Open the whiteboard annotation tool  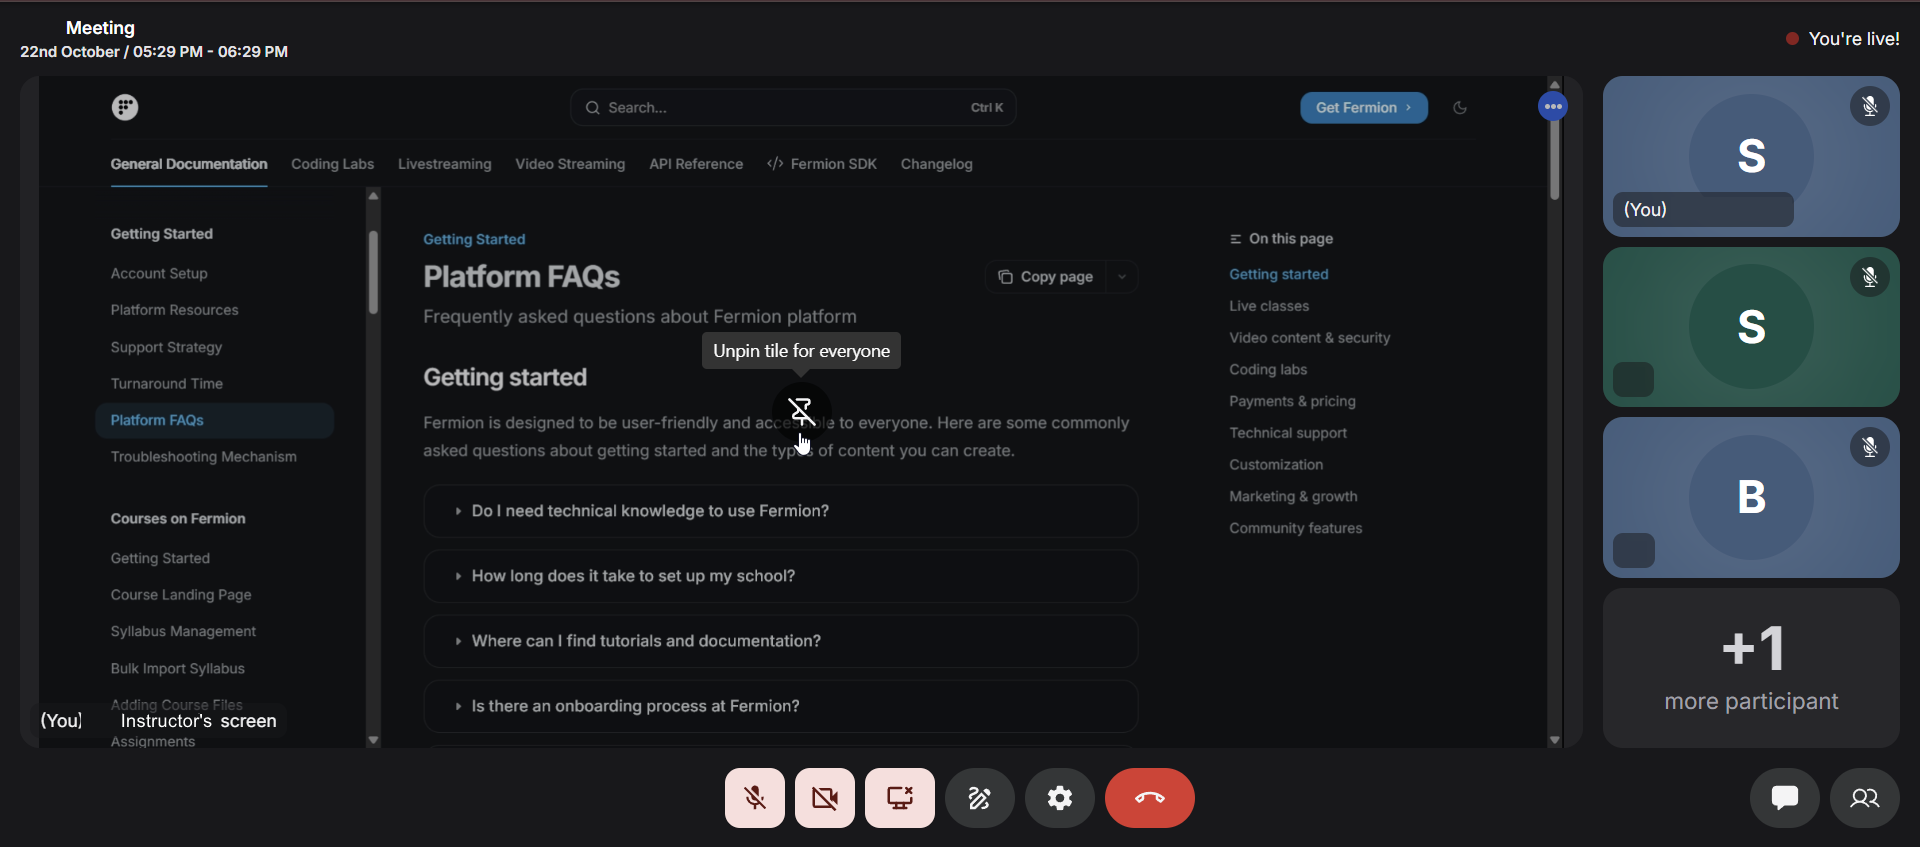(x=979, y=798)
